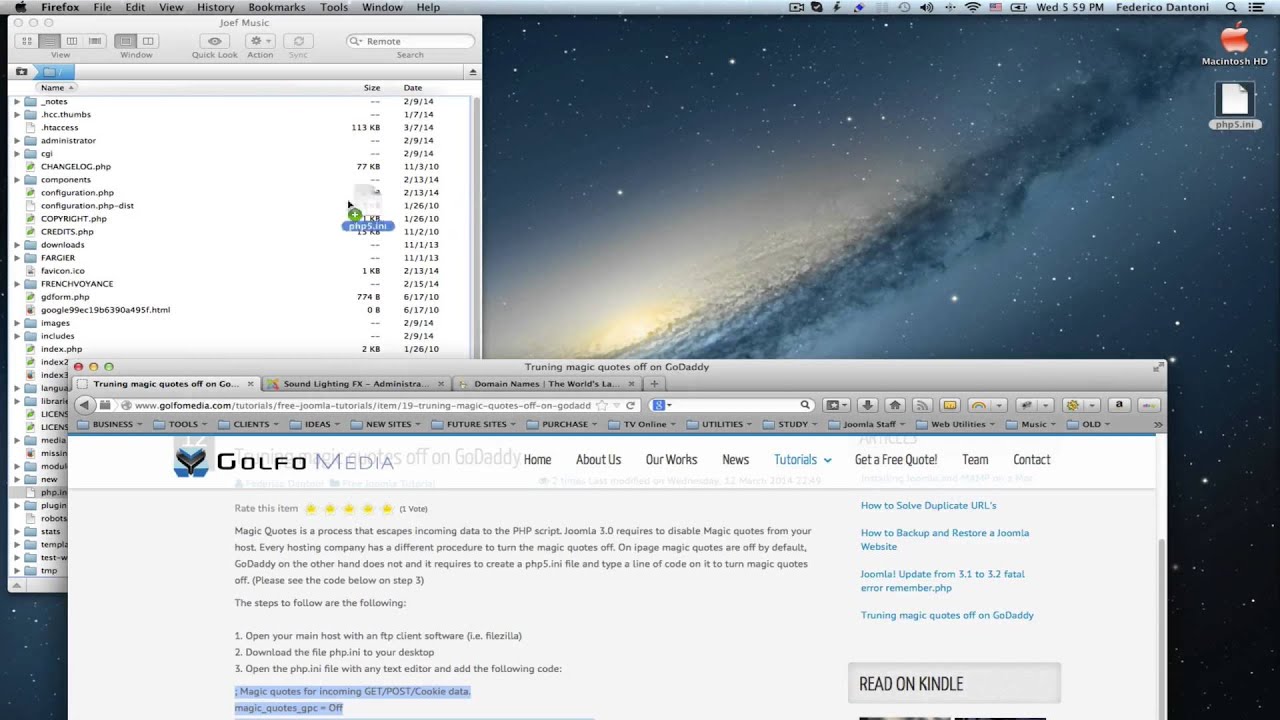
Task: Switch to Domain Names tab
Action: click(x=546, y=384)
